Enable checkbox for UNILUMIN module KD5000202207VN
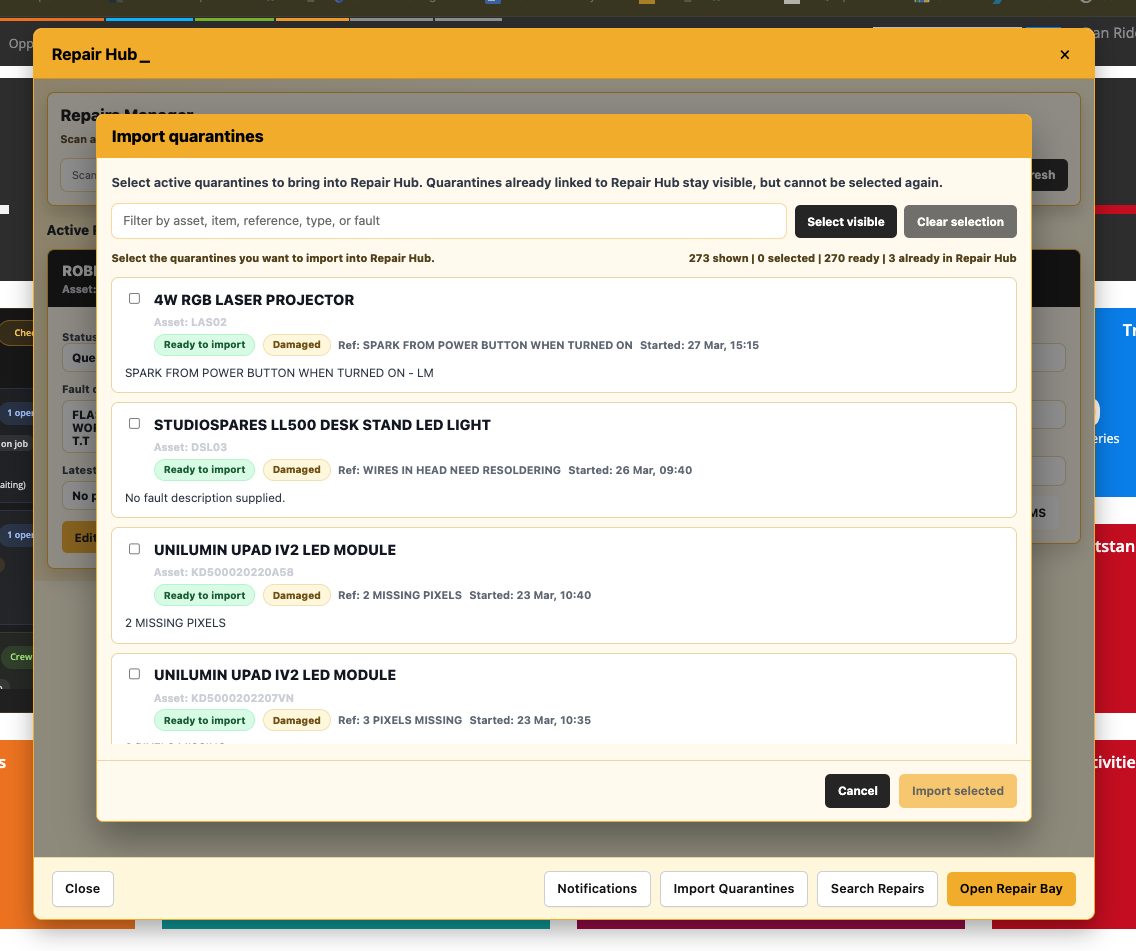1136x951 pixels. click(x=134, y=673)
